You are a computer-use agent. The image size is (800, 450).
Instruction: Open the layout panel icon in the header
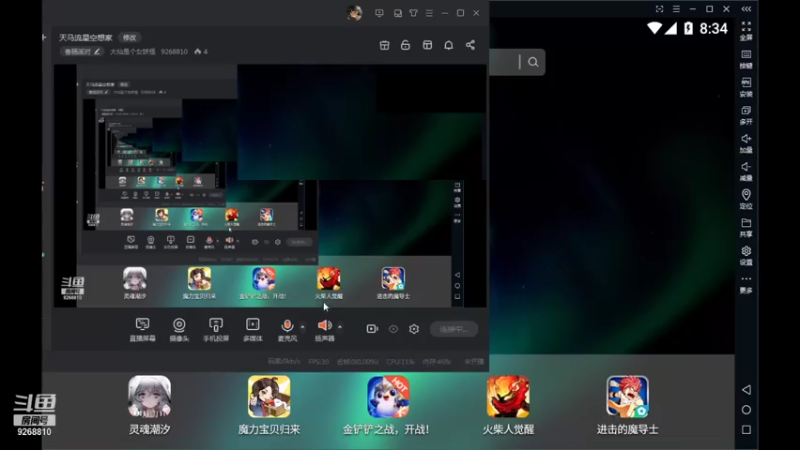pyautogui.click(x=428, y=45)
